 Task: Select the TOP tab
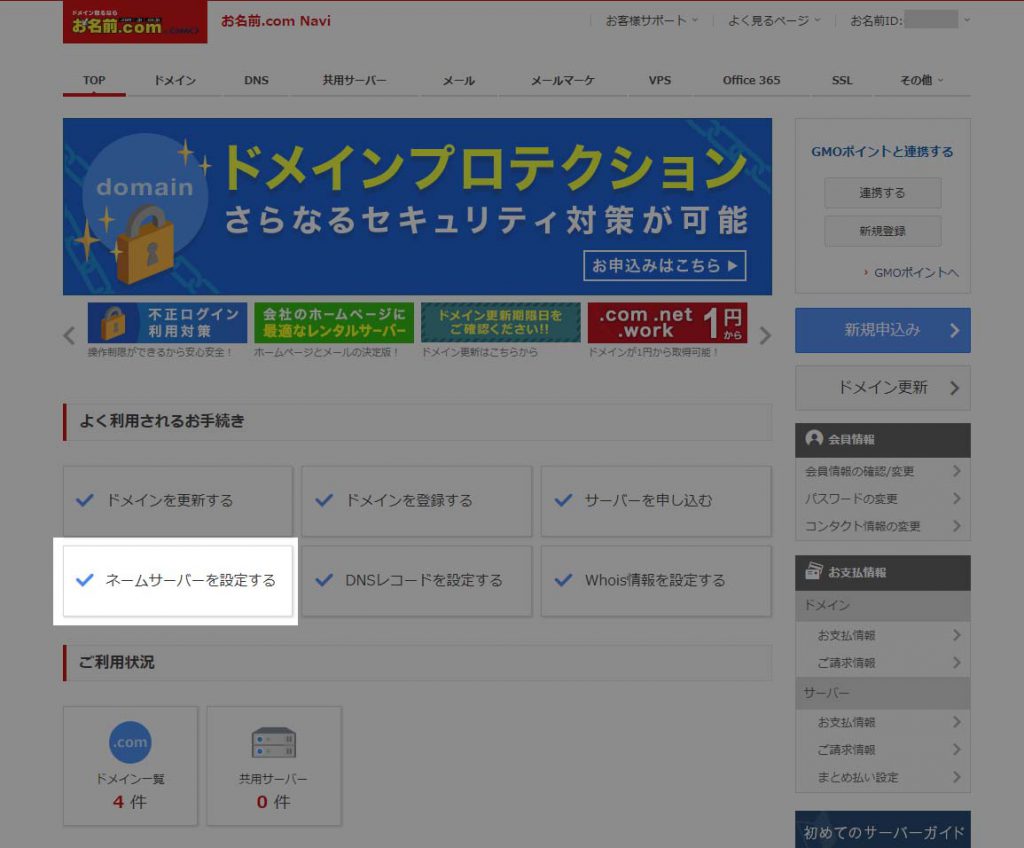94,80
